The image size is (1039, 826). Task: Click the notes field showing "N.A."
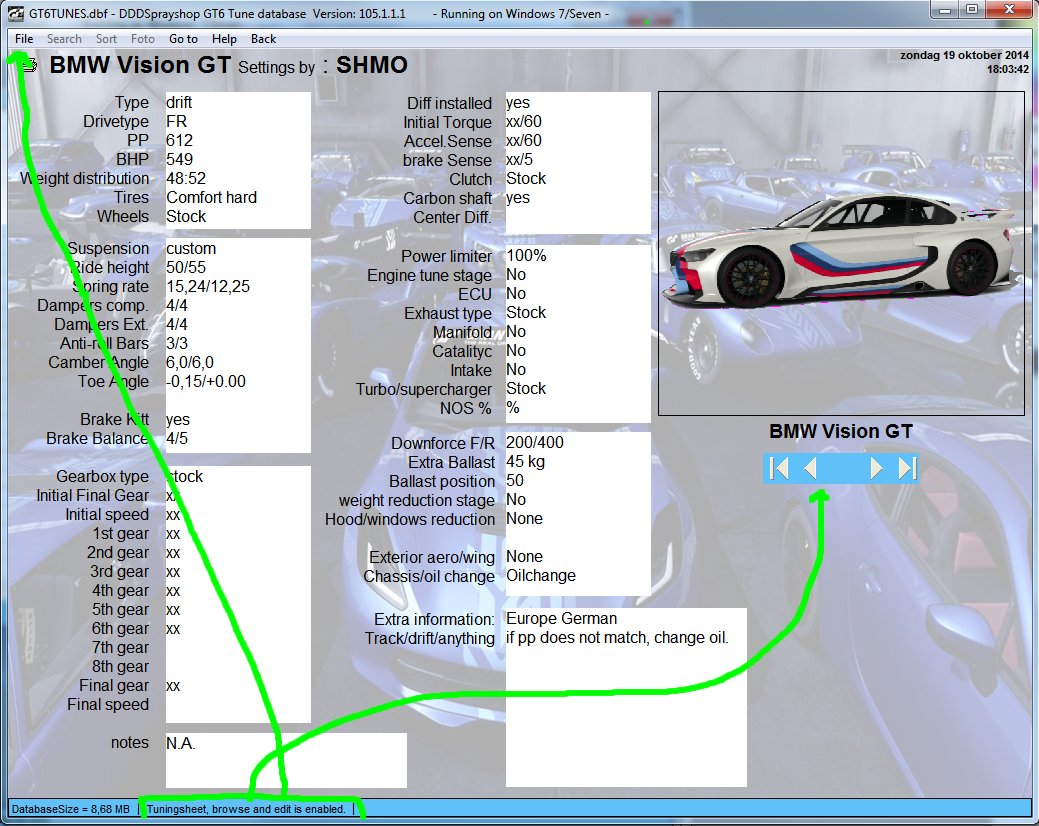tap(286, 760)
